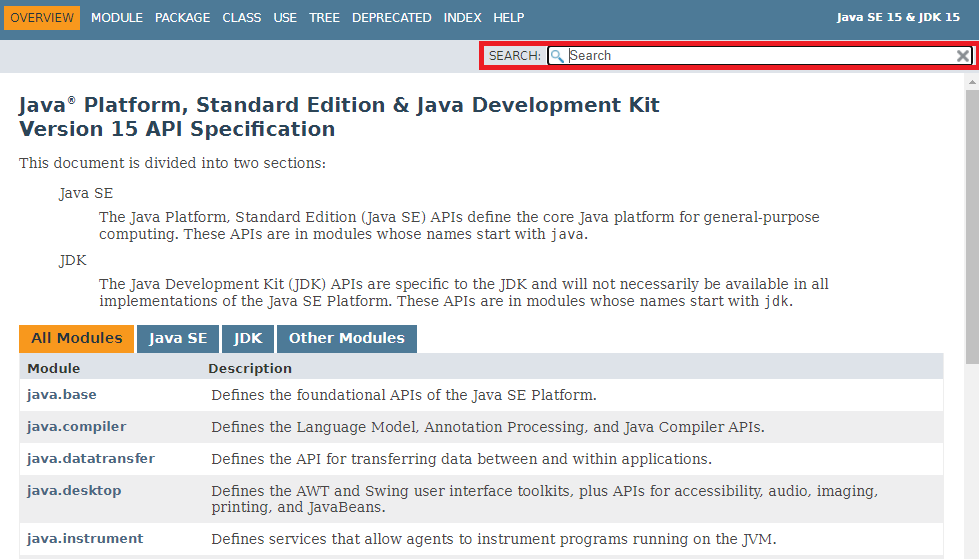Click the java.base description text
This screenshot has height=559, width=979.
(x=403, y=395)
